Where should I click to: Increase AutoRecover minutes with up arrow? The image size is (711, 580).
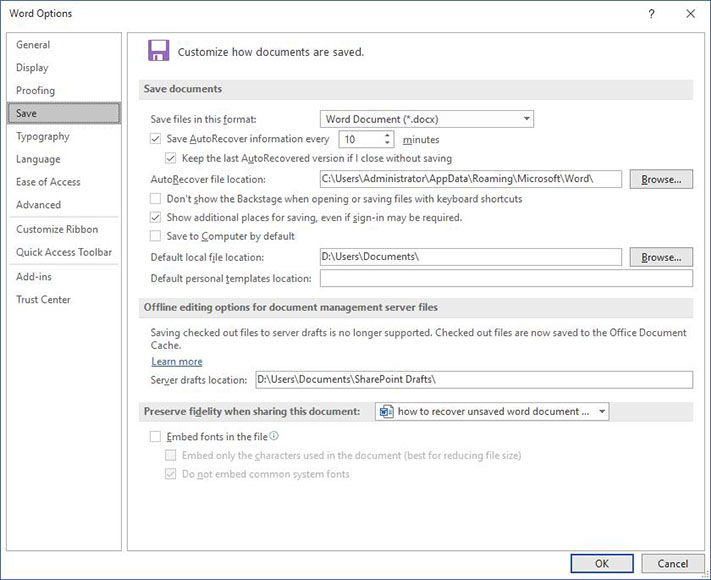coord(387,135)
